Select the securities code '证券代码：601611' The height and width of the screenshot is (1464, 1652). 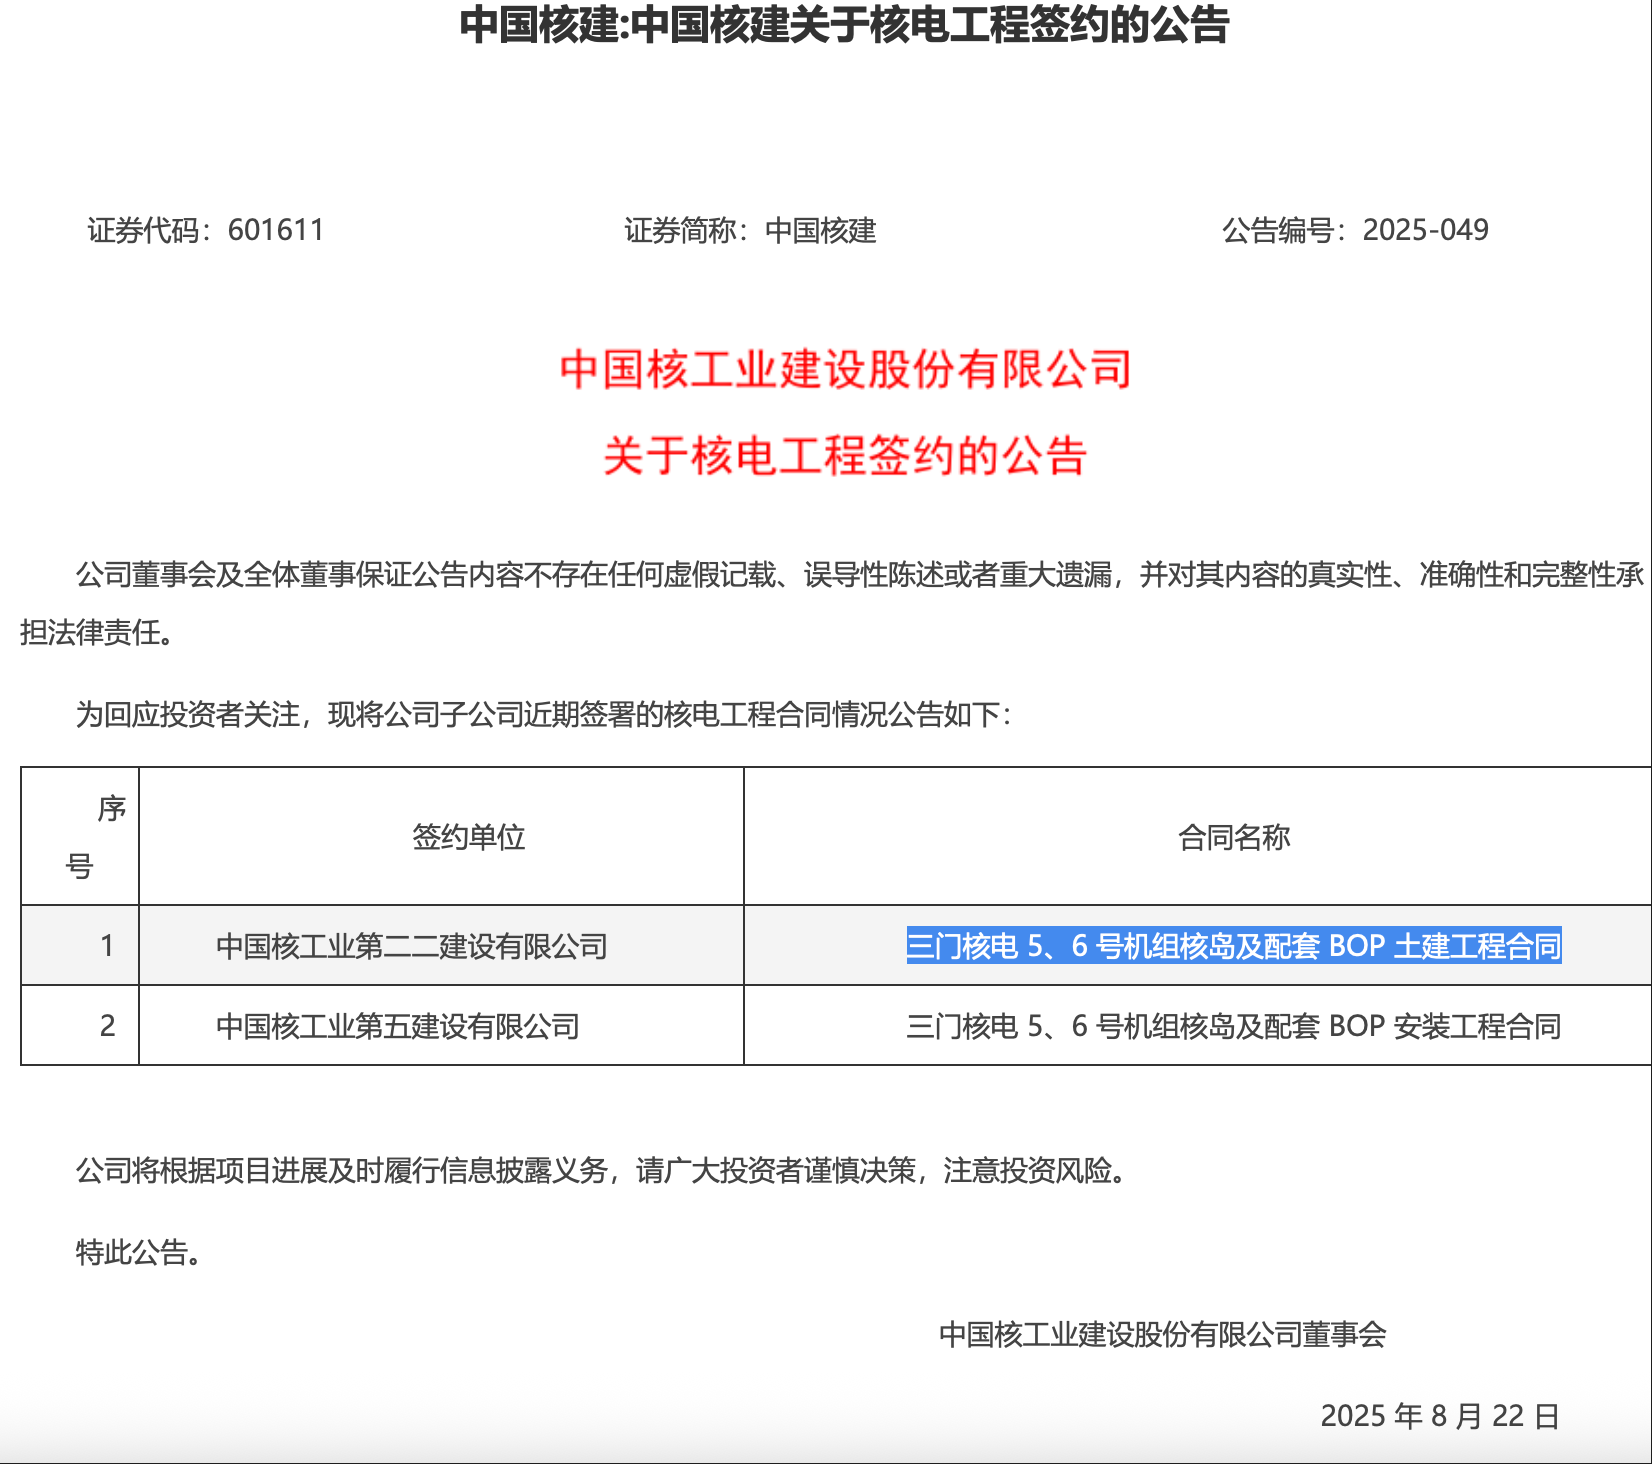click(206, 231)
